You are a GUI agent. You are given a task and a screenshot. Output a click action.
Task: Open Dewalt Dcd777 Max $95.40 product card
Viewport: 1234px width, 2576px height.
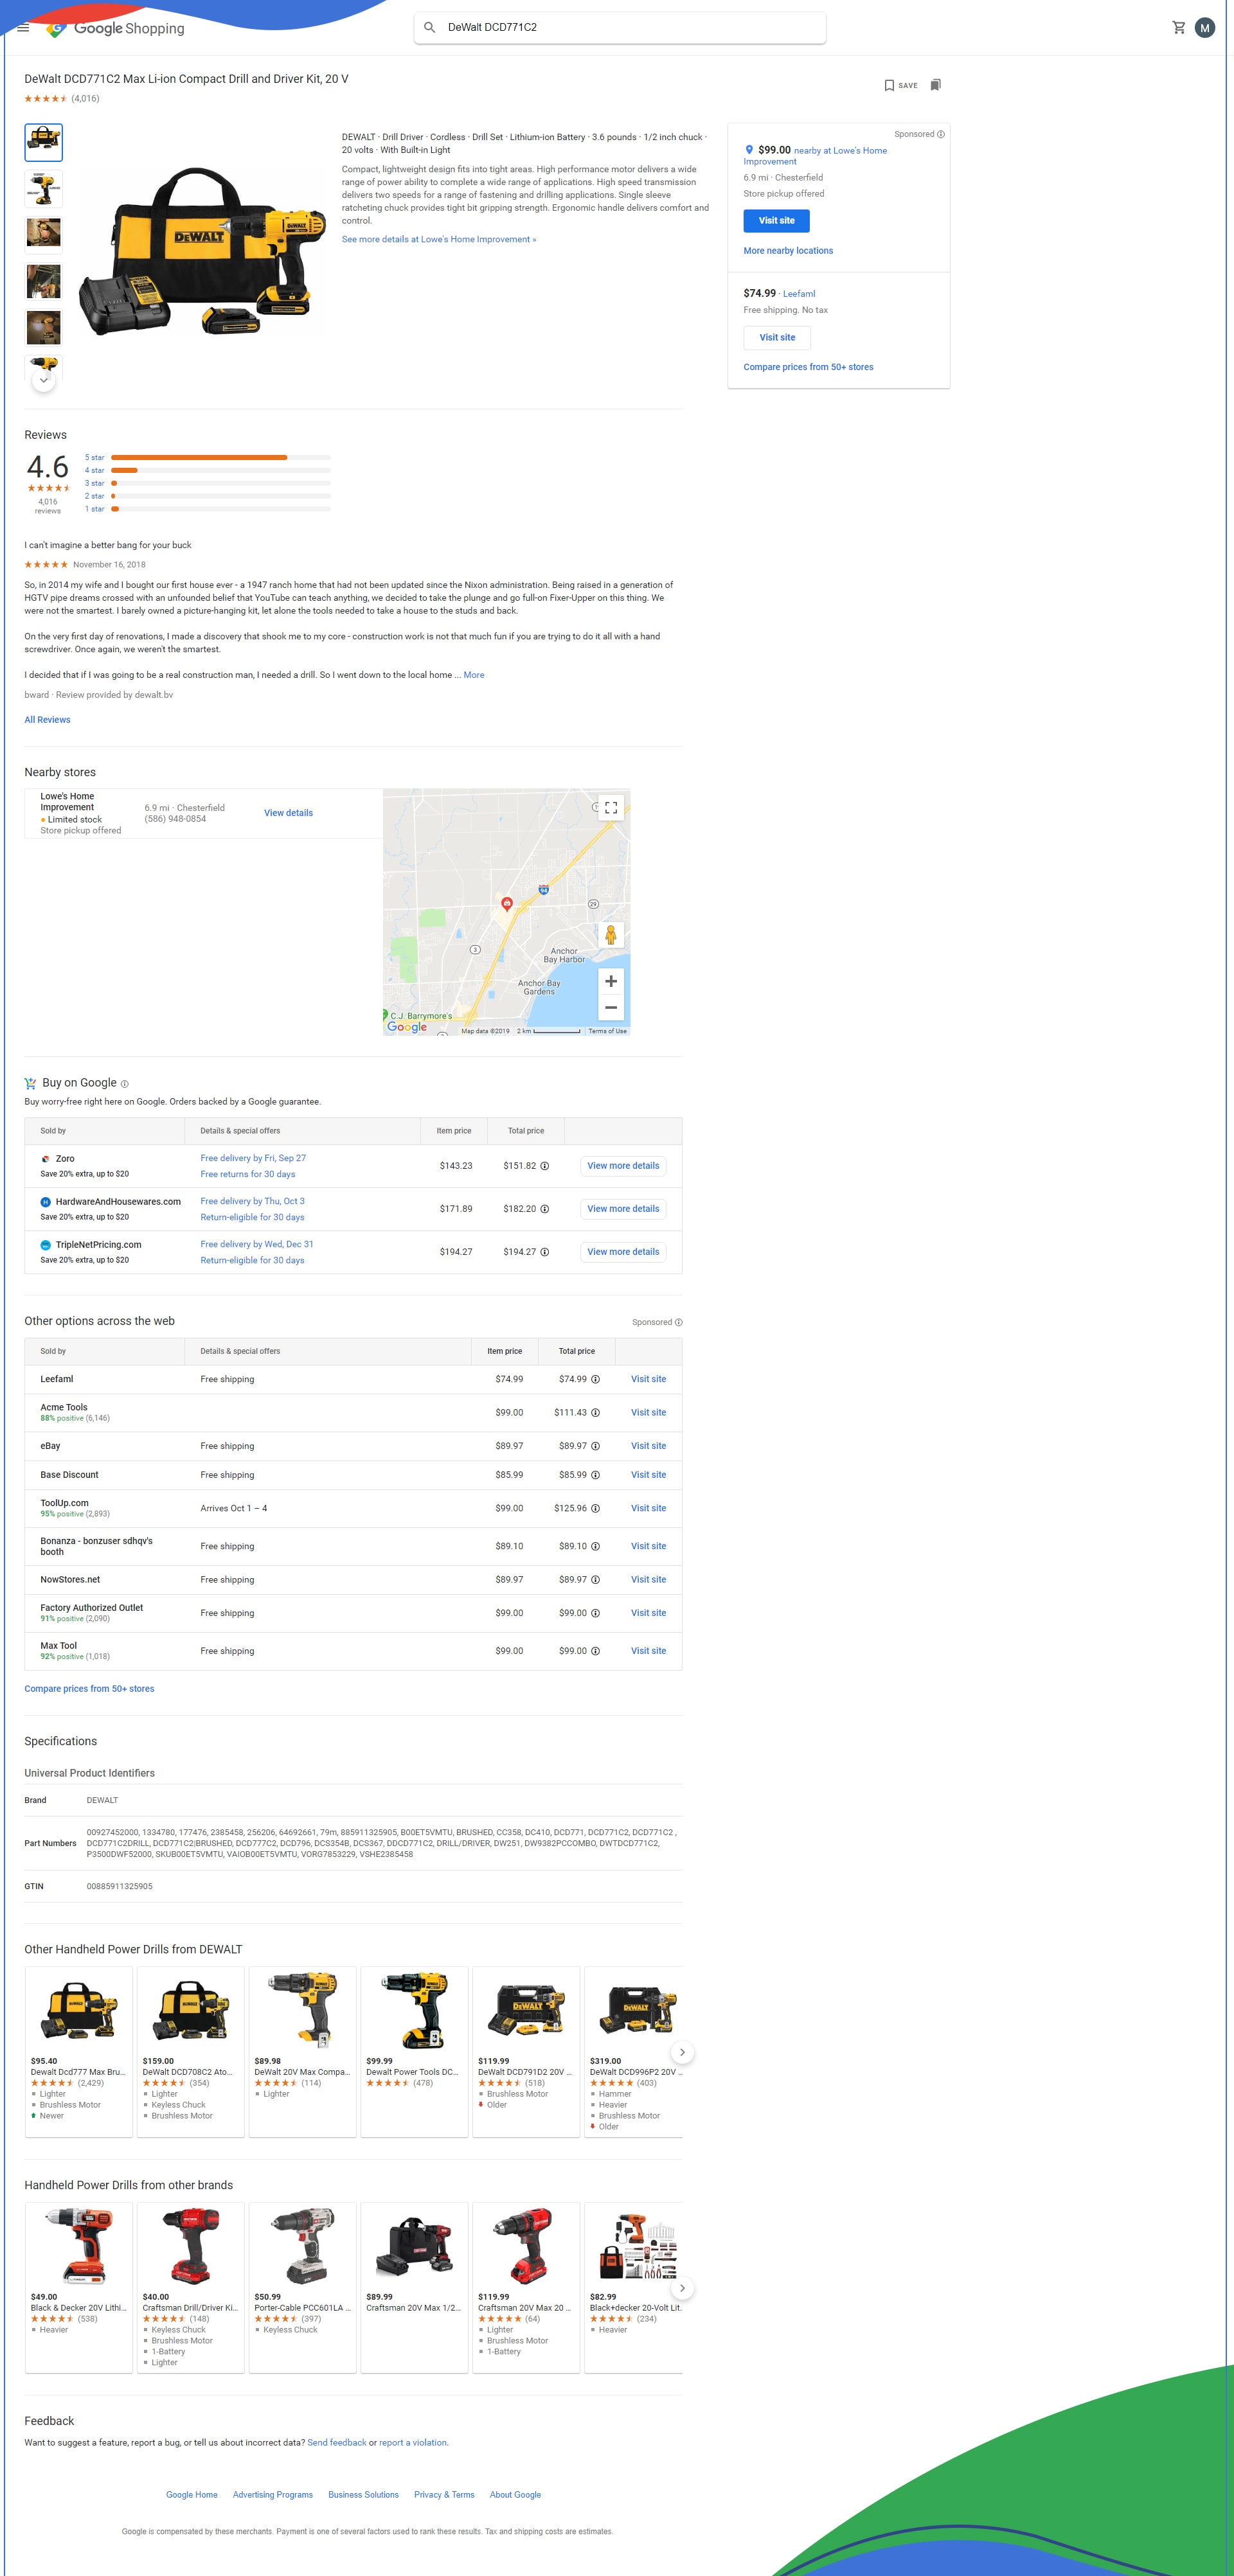click(x=79, y=2052)
